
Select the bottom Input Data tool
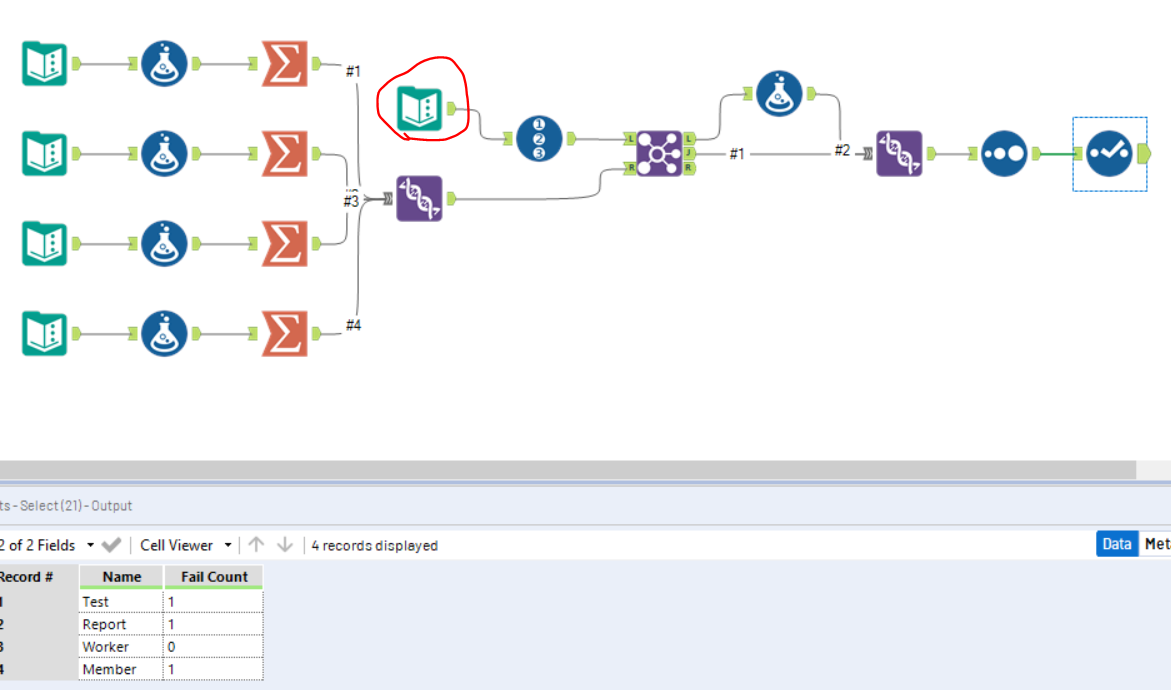(x=44, y=333)
